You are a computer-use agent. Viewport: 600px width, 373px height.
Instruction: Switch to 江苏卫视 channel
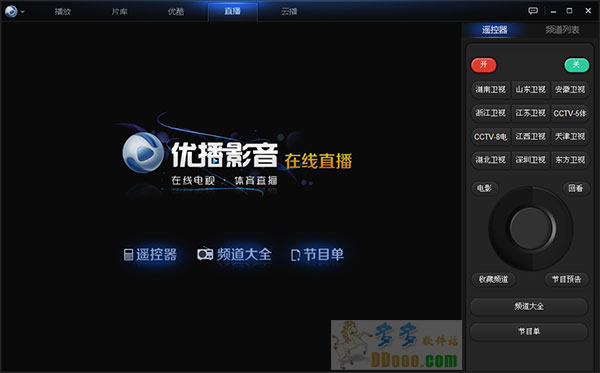point(530,113)
